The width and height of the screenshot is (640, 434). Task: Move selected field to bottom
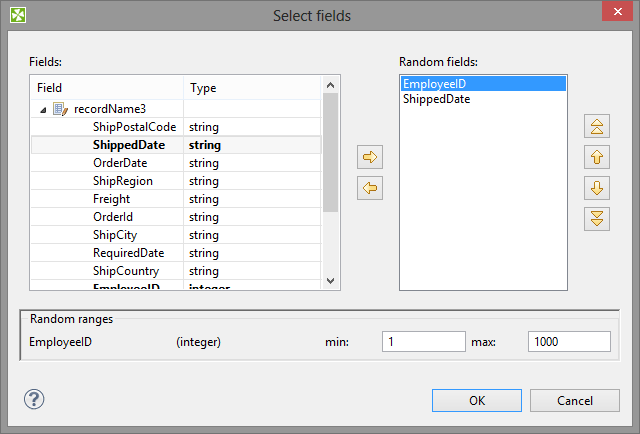[597, 218]
